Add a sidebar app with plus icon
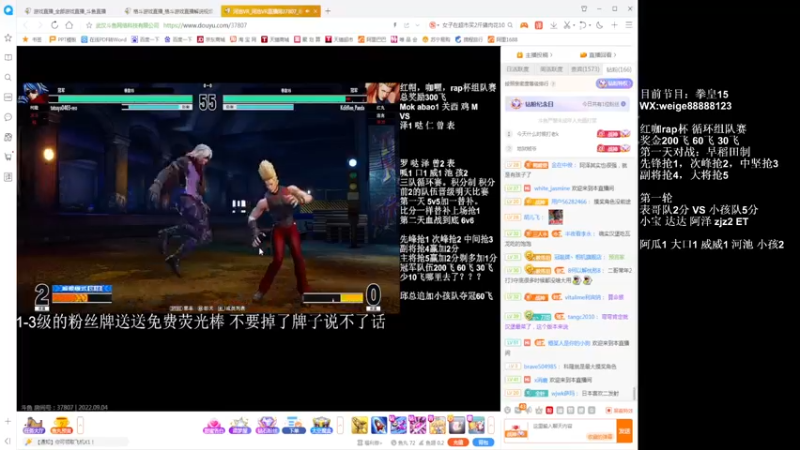The image size is (800, 450). click(x=8, y=421)
